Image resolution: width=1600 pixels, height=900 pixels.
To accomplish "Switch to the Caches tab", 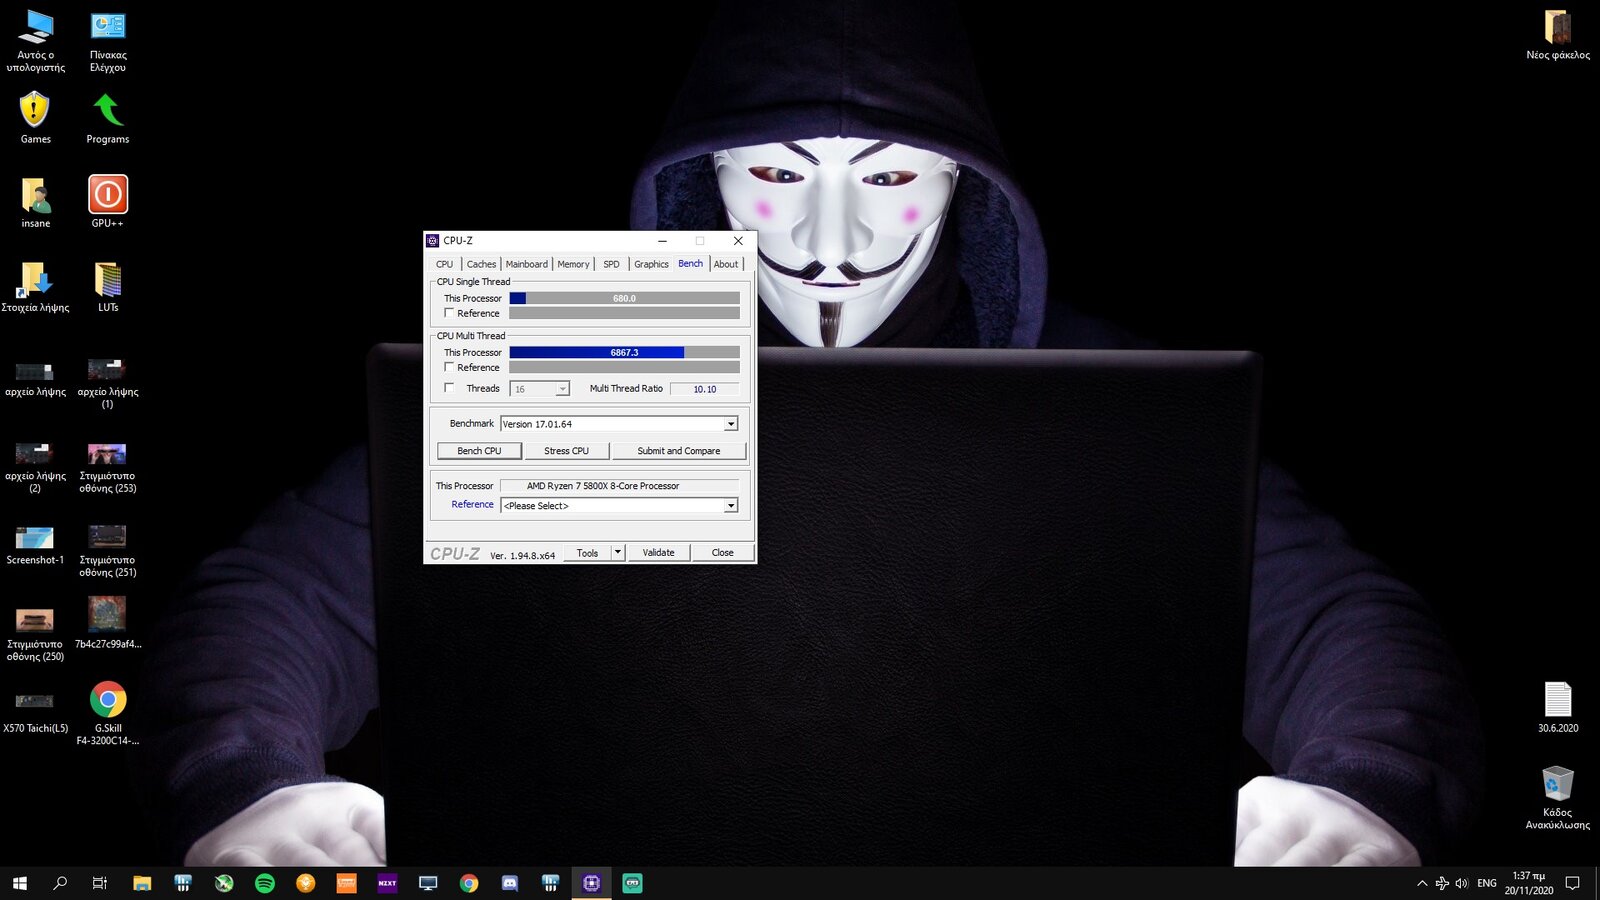I will tap(481, 264).
